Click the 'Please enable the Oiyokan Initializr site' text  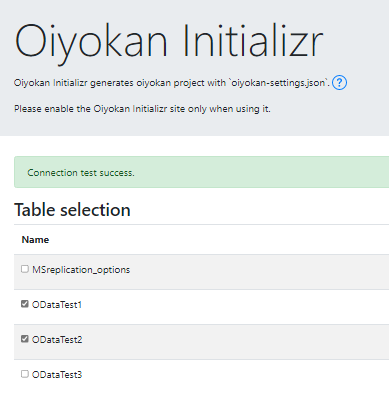(x=142, y=109)
